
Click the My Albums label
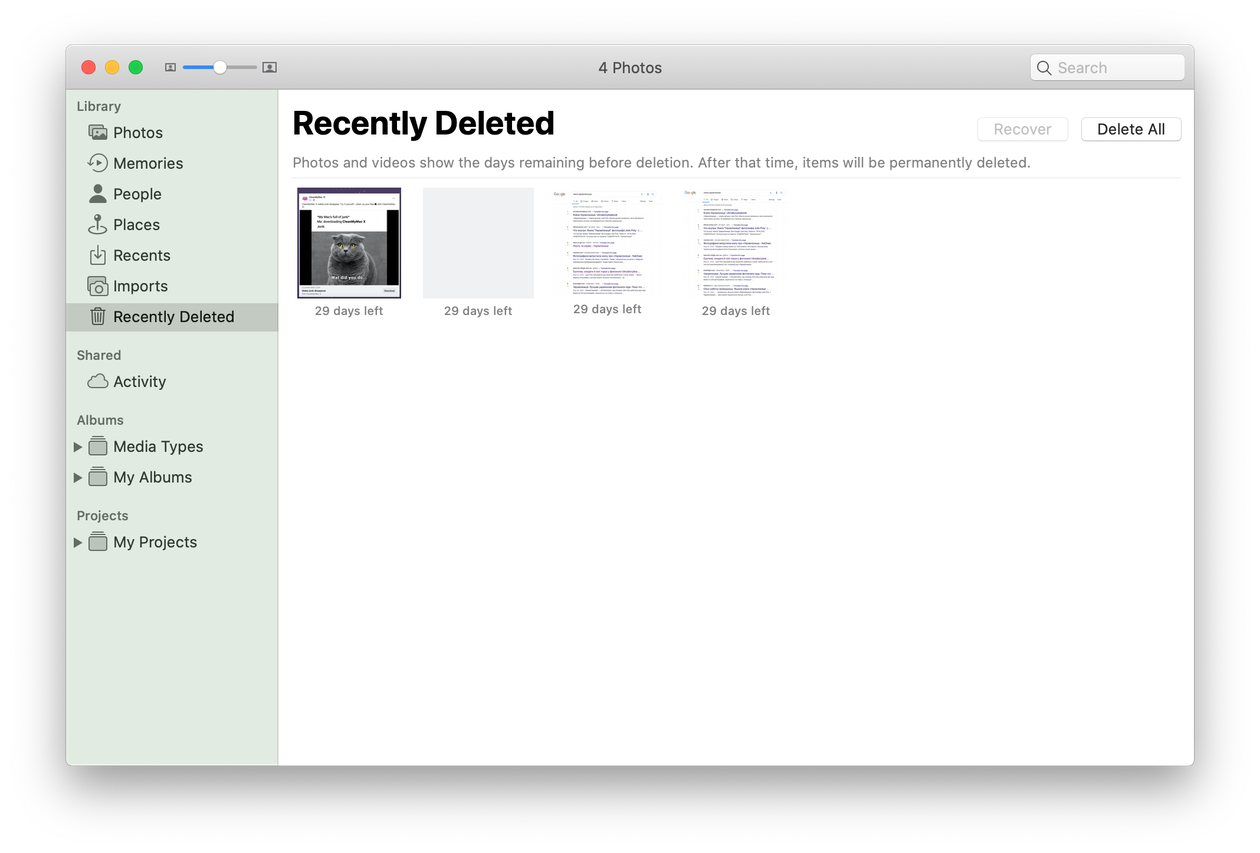152,477
